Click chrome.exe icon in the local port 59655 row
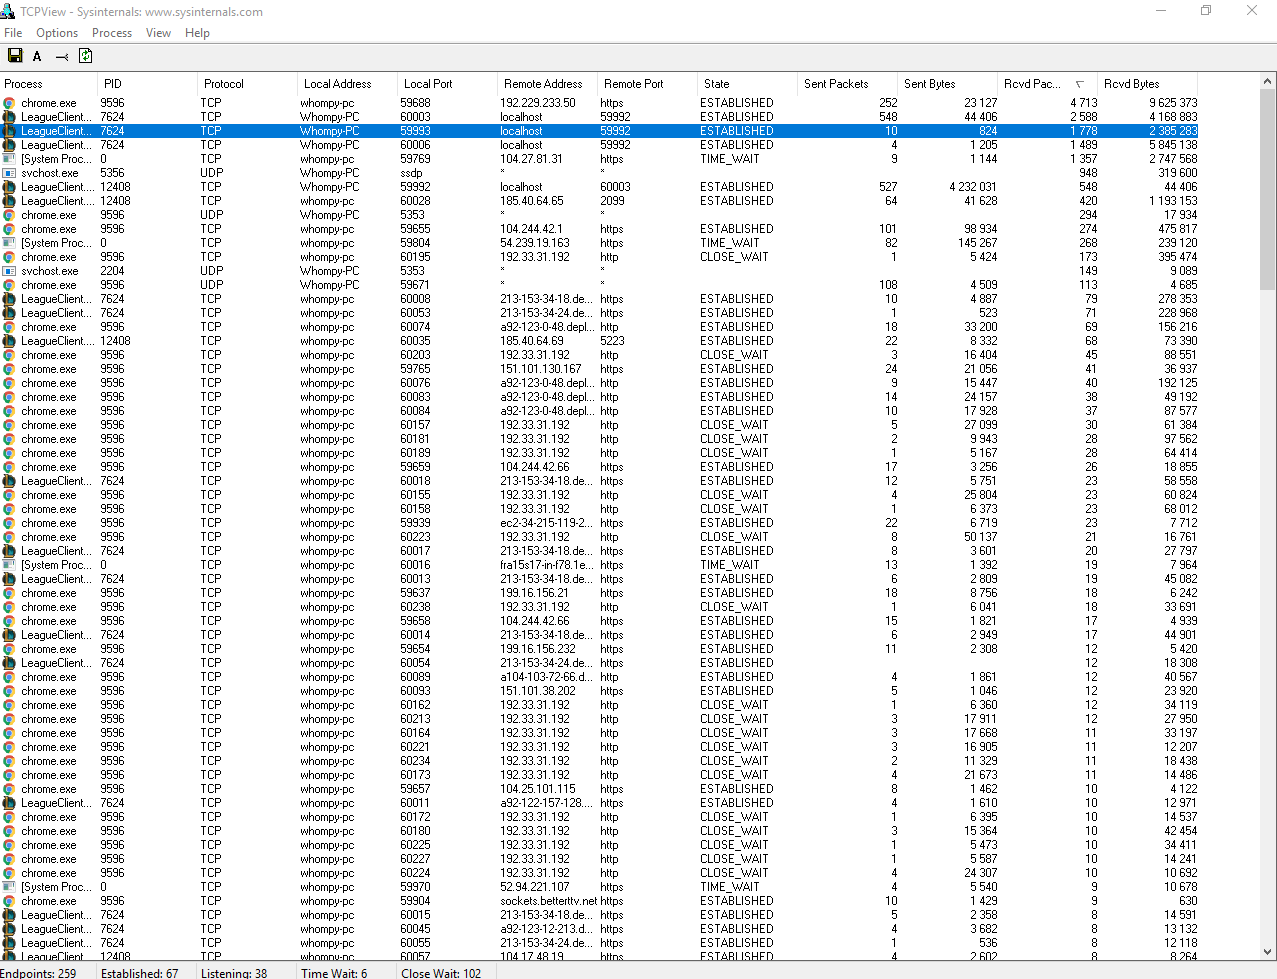Viewport: 1277px width, 979px height. 9,229
